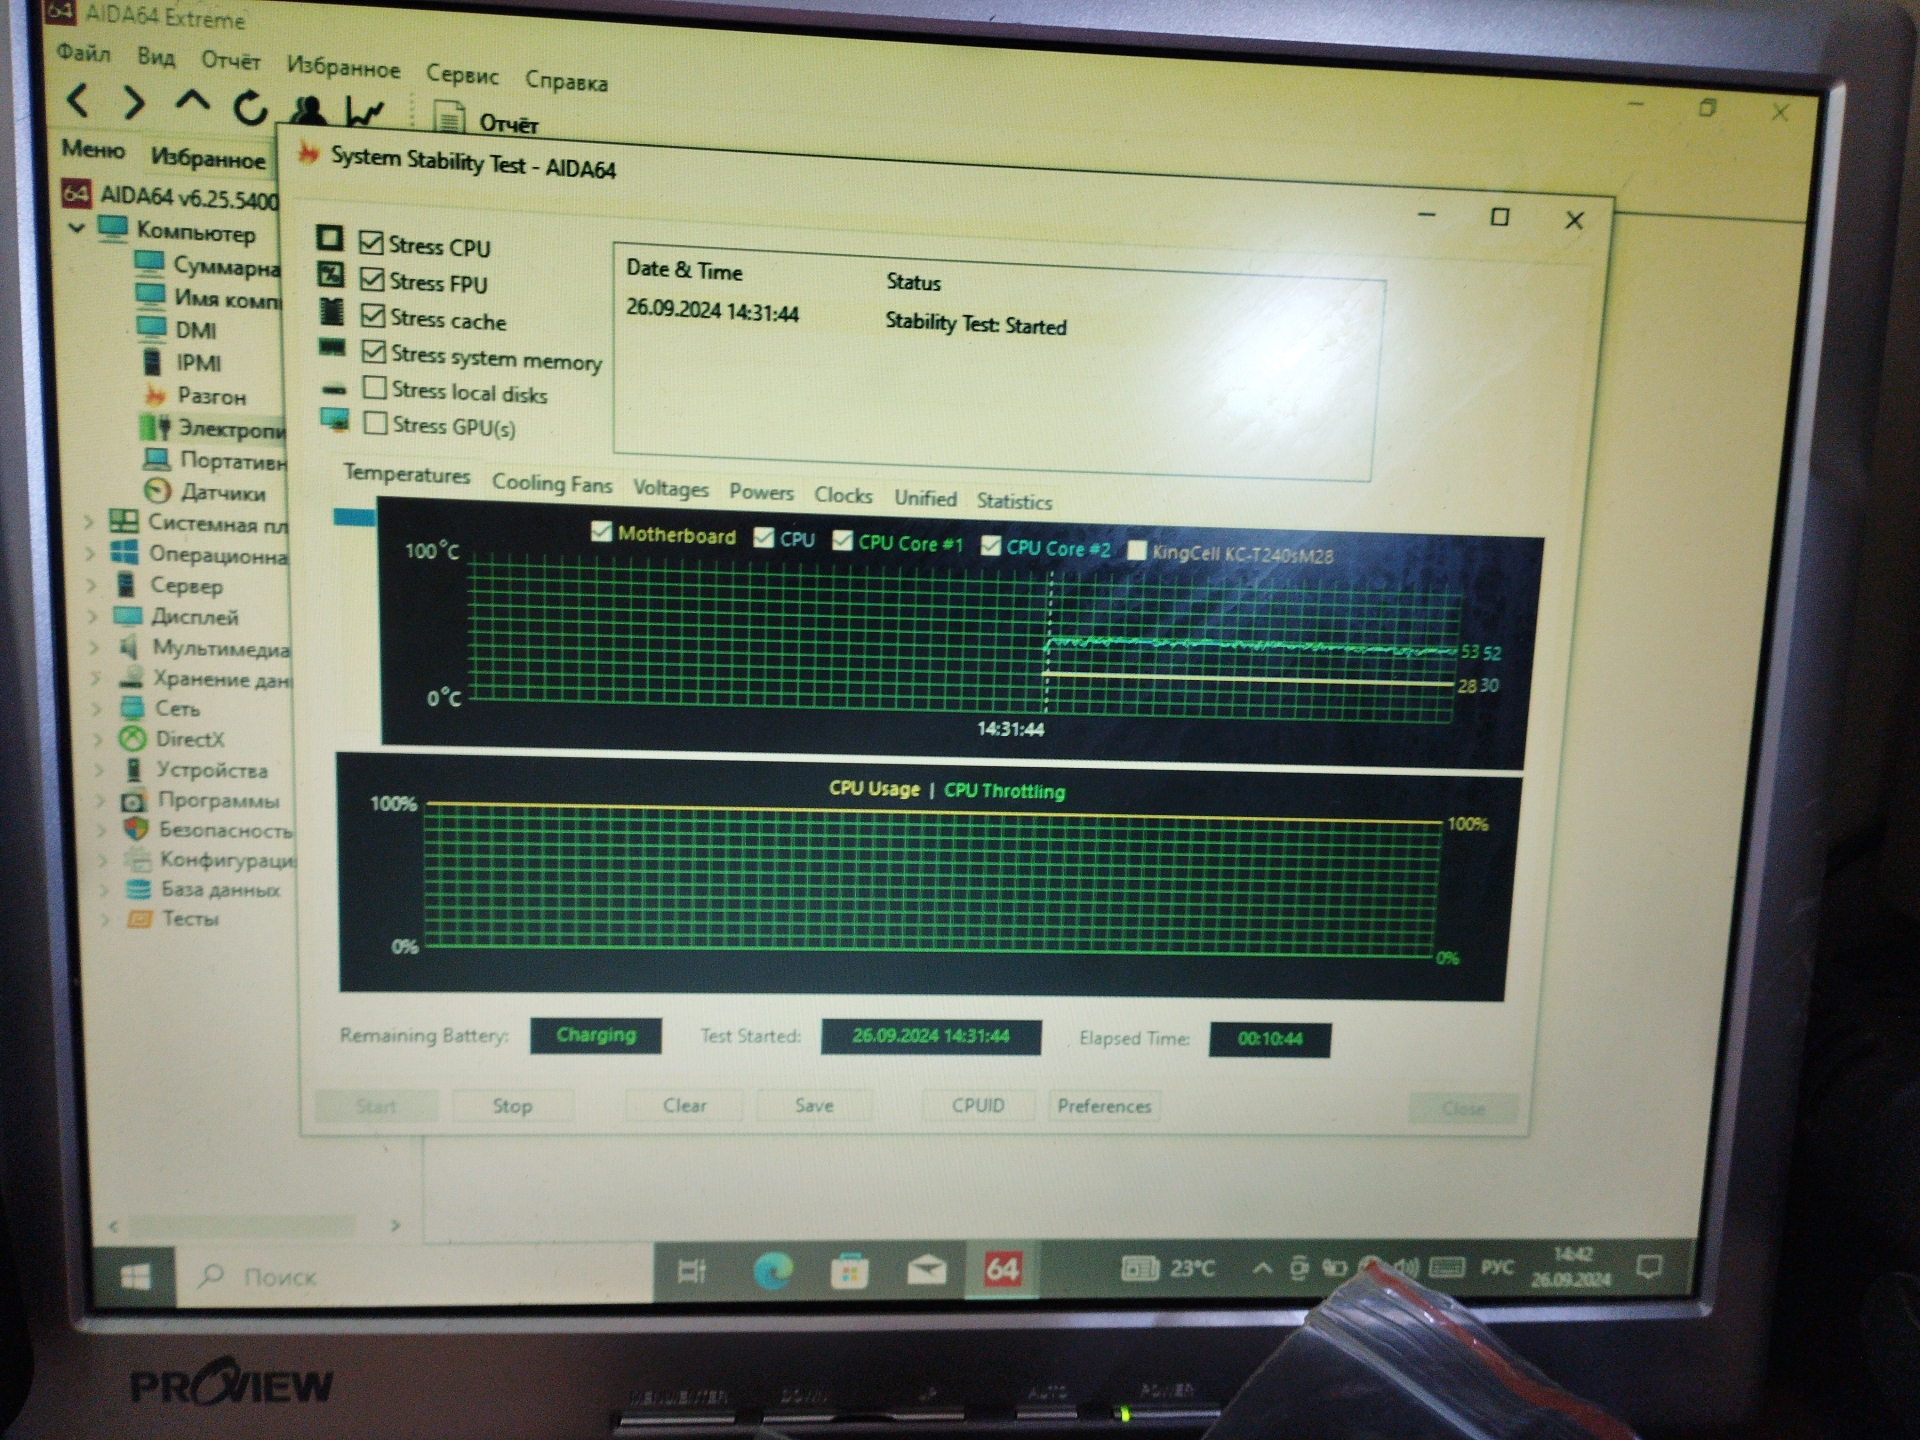Switch to Cooling Fans tab
Screen dimensions: 1920x1440
[x=552, y=483]
